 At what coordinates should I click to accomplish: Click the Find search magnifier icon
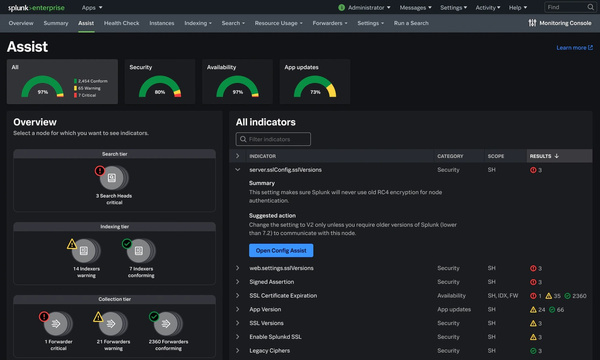click(590, 7)
